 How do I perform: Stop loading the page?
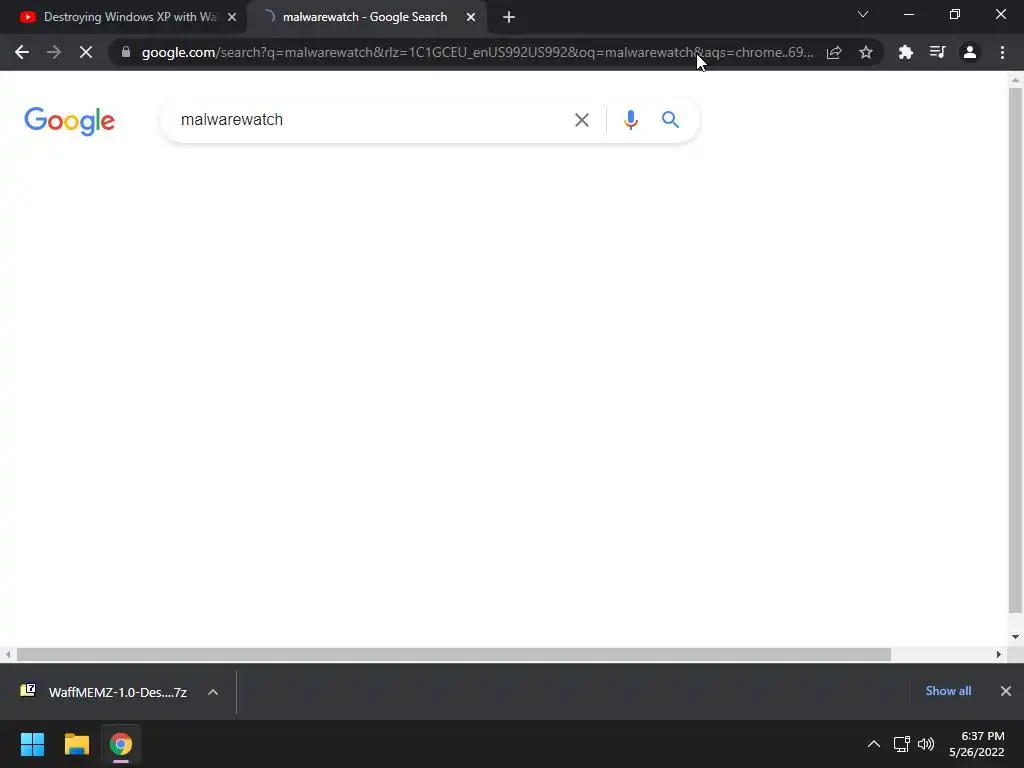coord(86,52)
